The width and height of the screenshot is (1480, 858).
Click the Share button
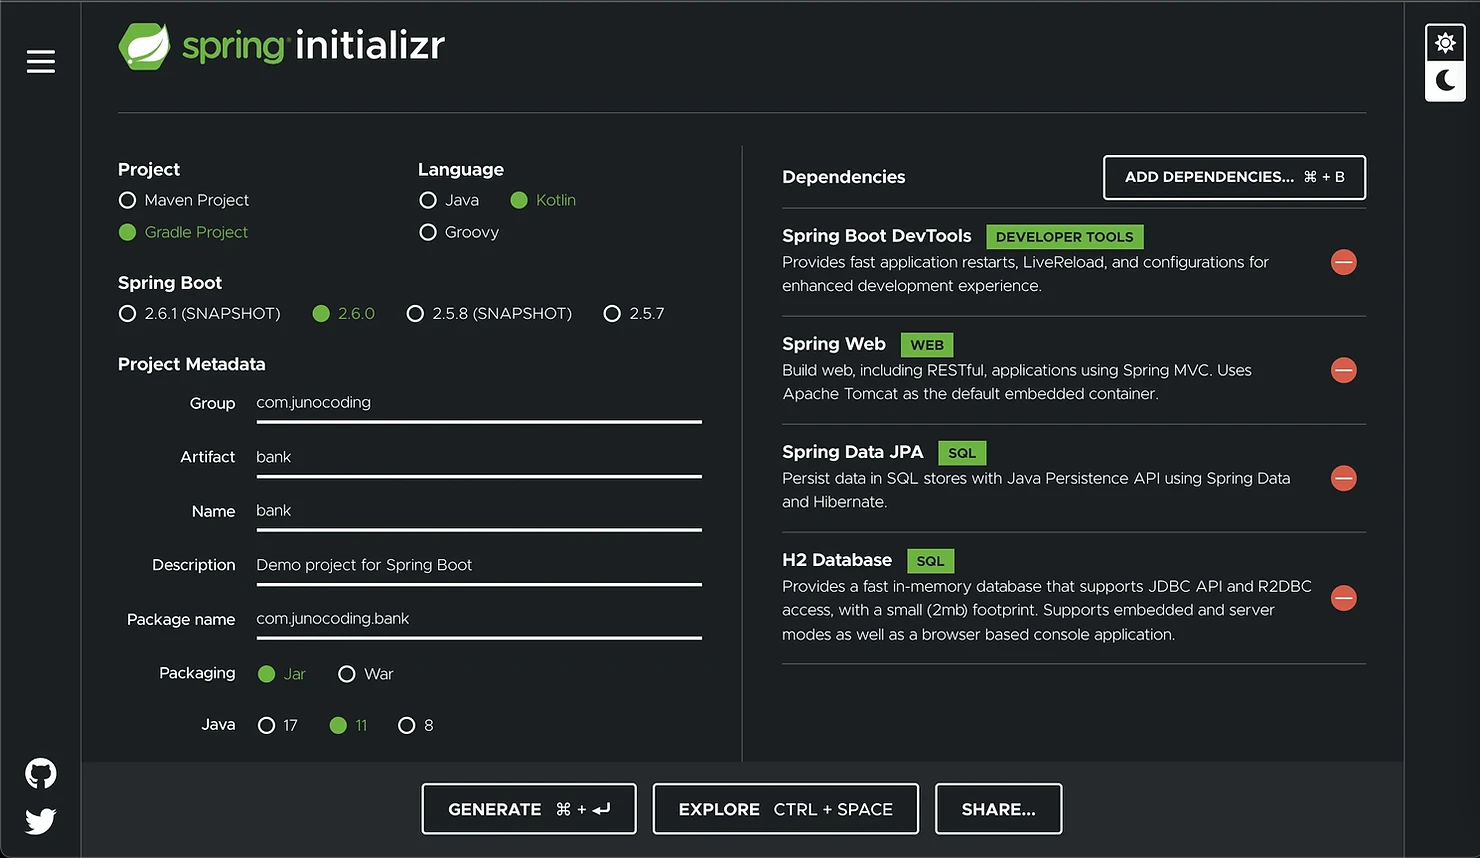(999, 809)
